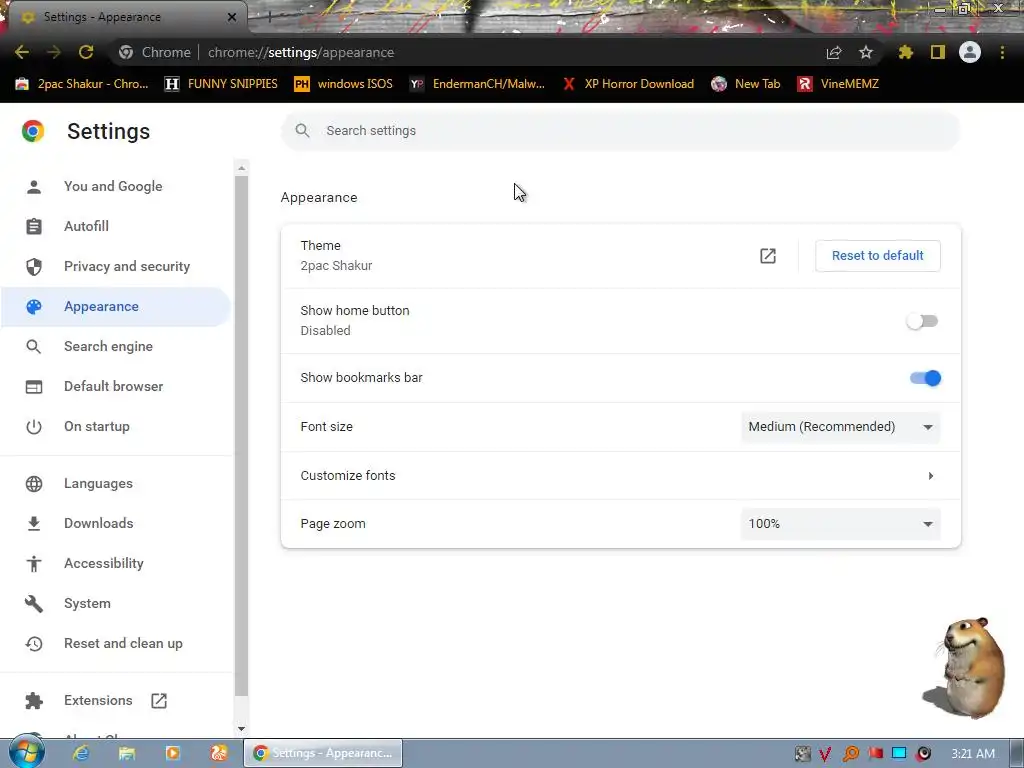Click the Windows Start orb
This screenshot has height=768, width=1024.
(27, 752)
